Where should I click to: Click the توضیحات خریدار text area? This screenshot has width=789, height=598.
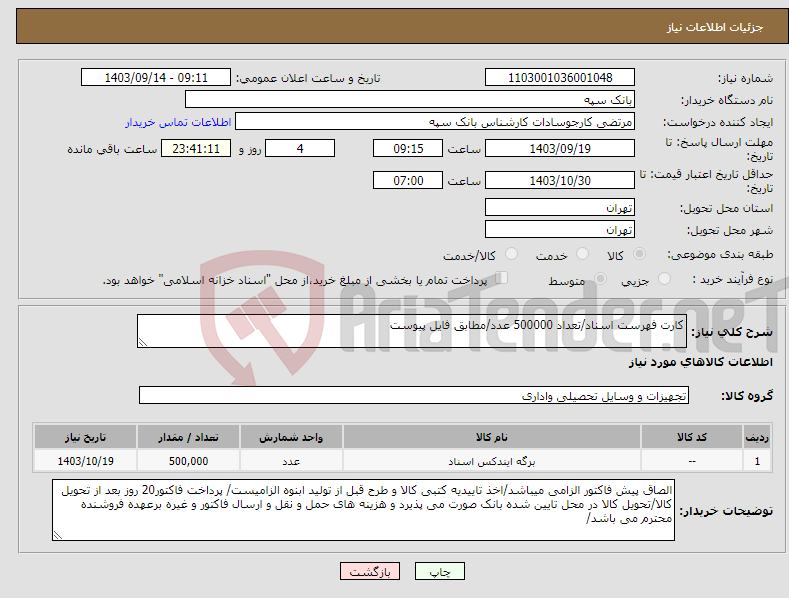tap(363, 510)
